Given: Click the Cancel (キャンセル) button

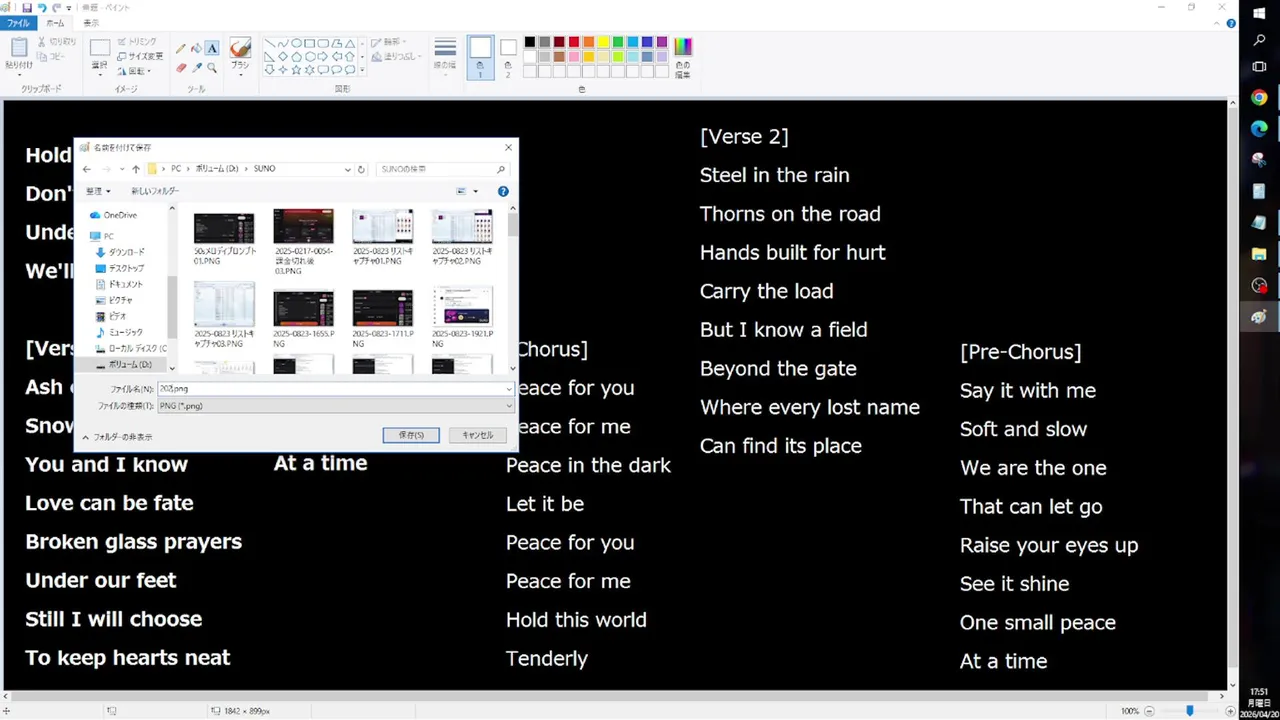Looking at the screenshot, I should [x=478, y=435].
